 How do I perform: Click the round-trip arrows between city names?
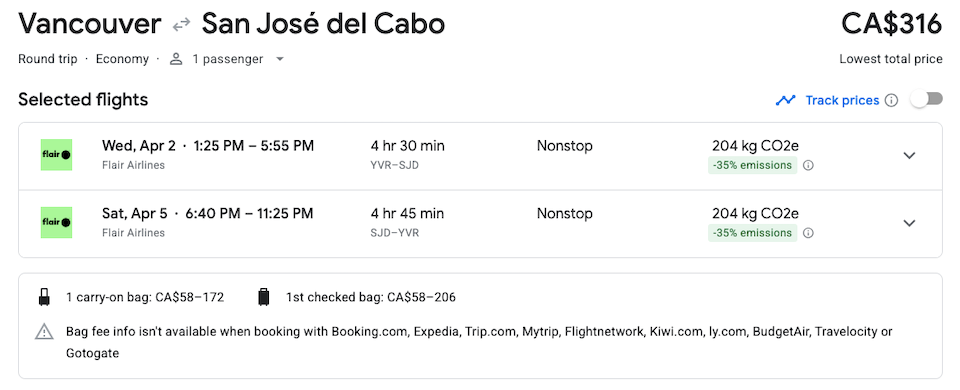(x=181, y=25)
